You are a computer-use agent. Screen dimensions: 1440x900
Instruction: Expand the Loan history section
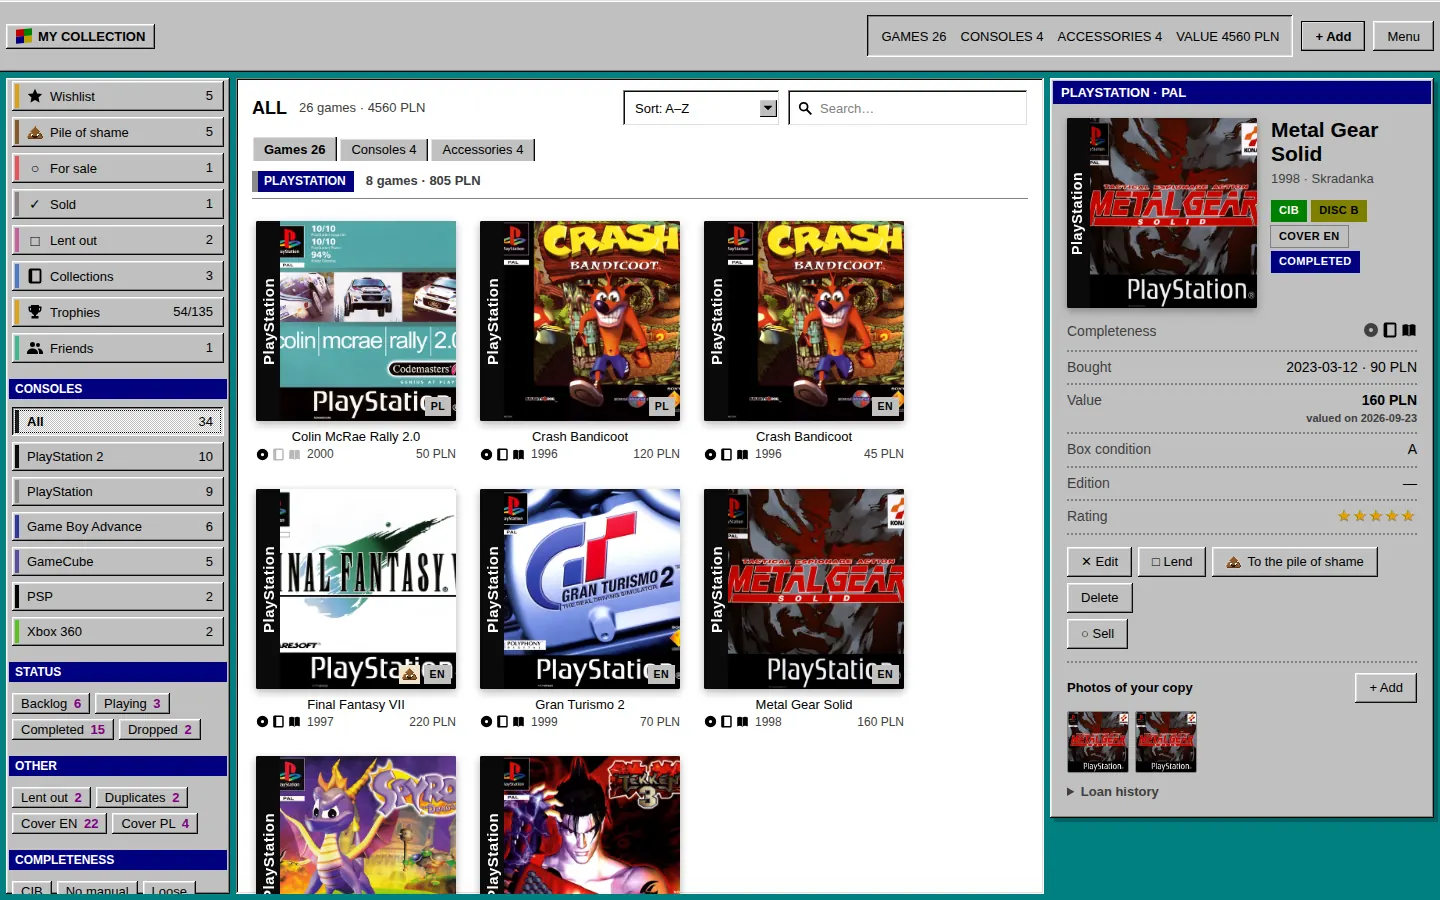click(x=1113, y=791)
